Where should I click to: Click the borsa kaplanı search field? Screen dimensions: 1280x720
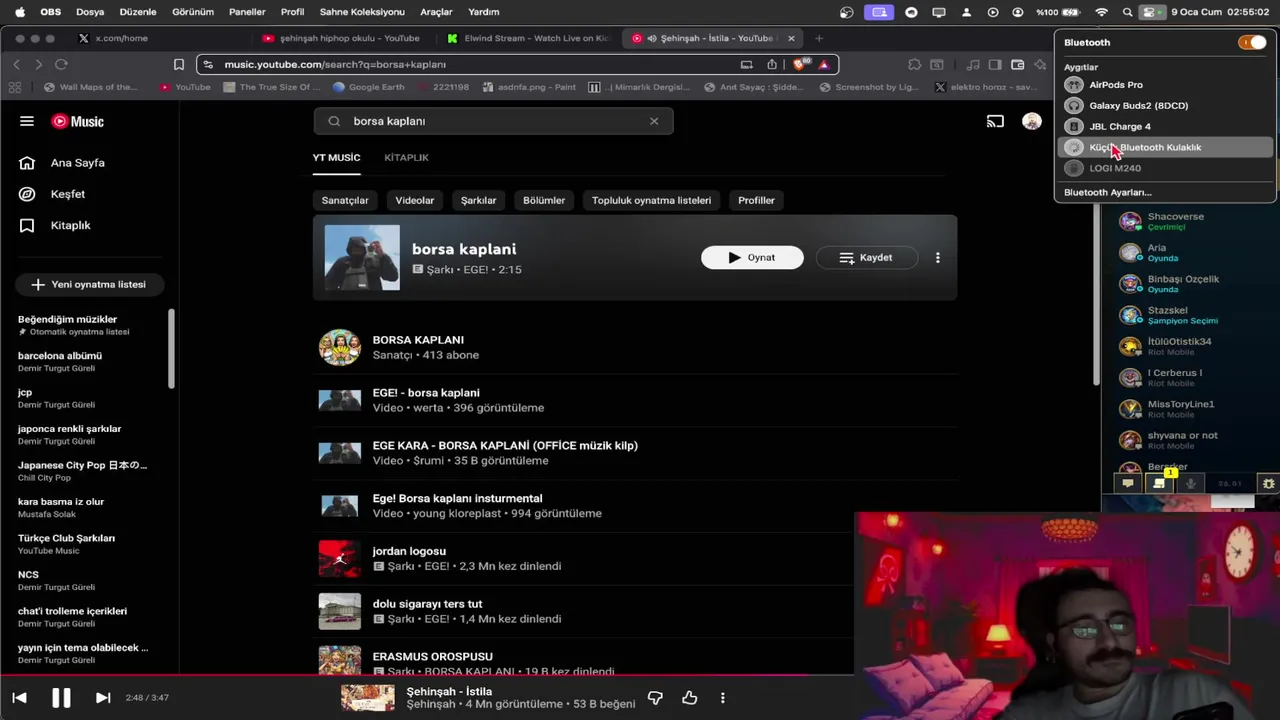493,121
